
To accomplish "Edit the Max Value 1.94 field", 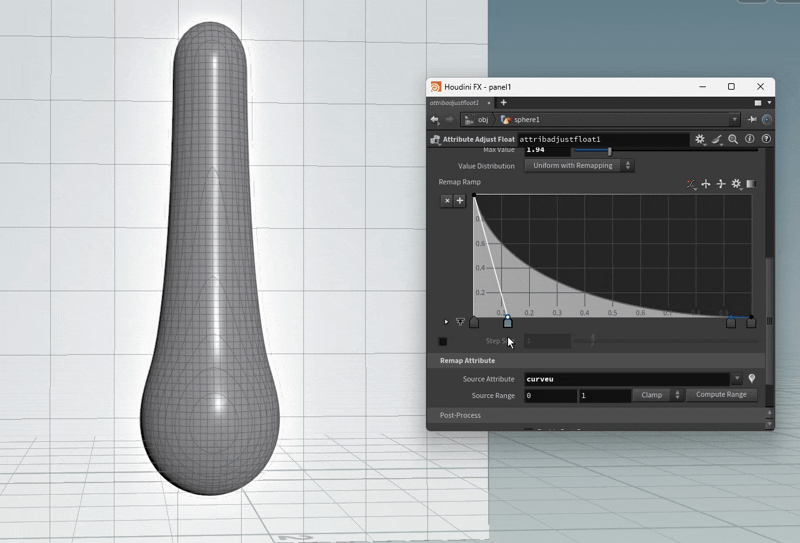I will click(x=547, y=150).
